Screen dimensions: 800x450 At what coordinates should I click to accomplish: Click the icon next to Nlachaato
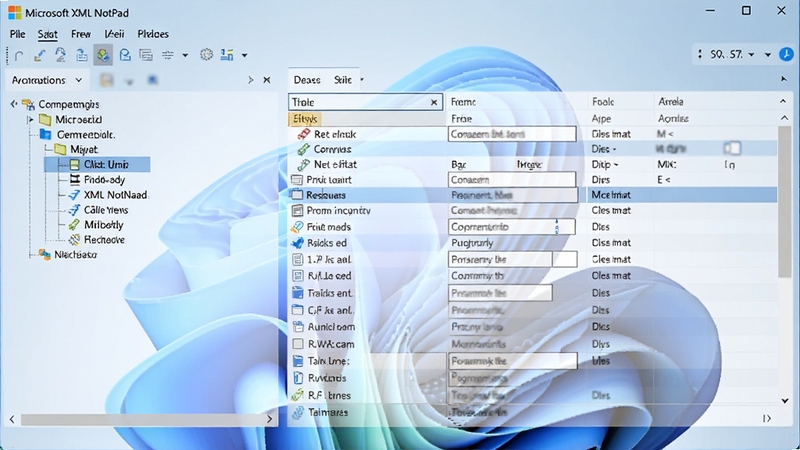coord(45,254)
